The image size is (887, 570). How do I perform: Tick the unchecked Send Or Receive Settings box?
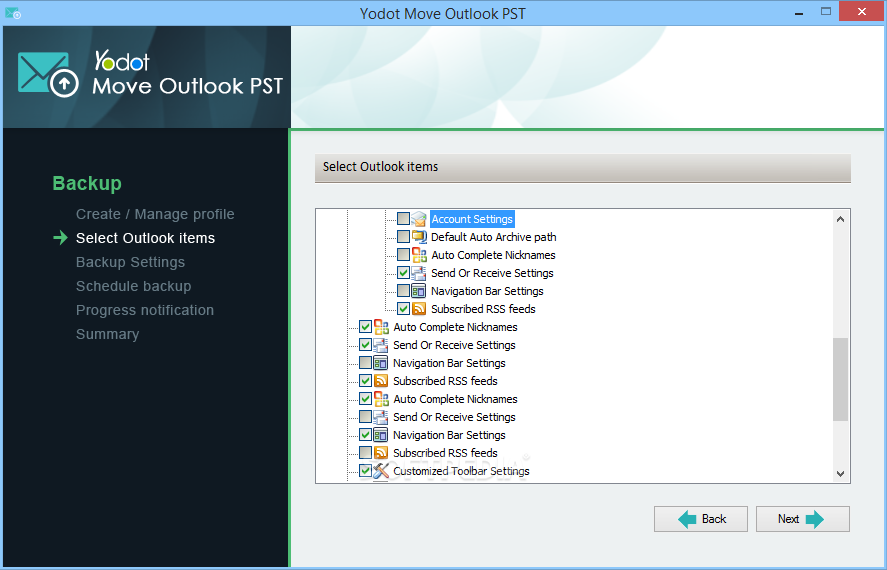(x=365, y=417)
